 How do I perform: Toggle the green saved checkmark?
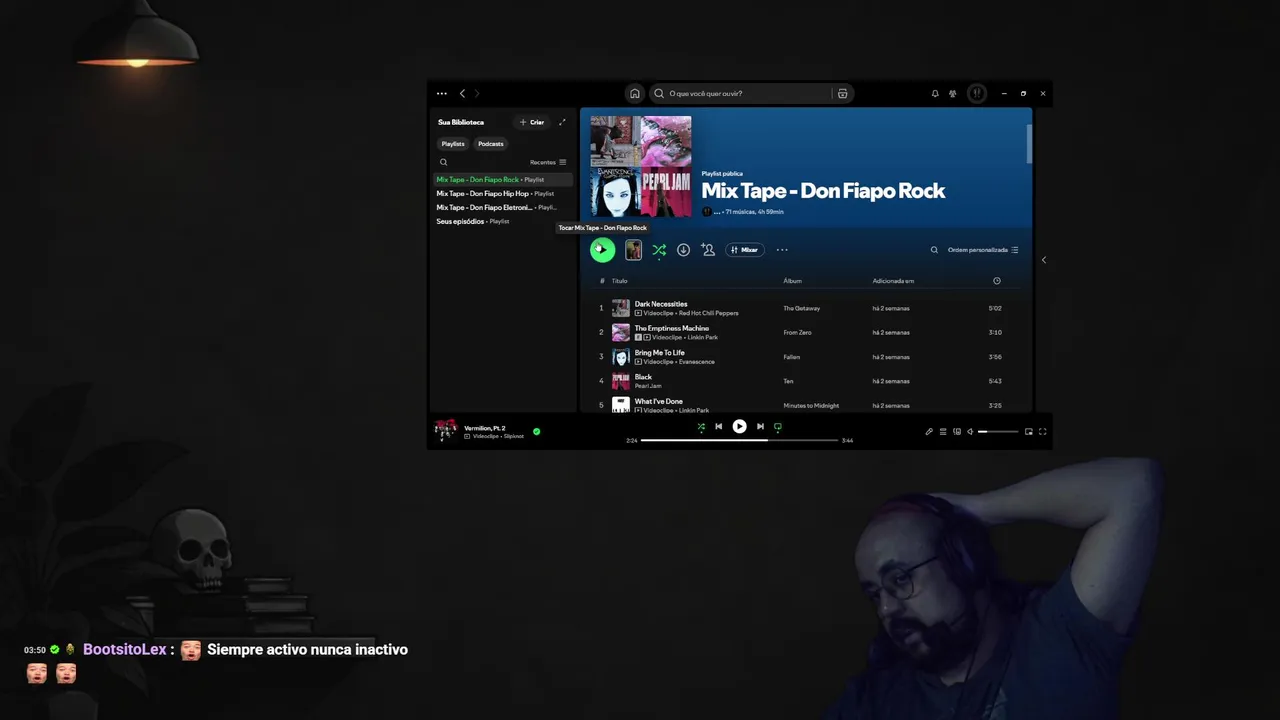click(x=536, y=432)
